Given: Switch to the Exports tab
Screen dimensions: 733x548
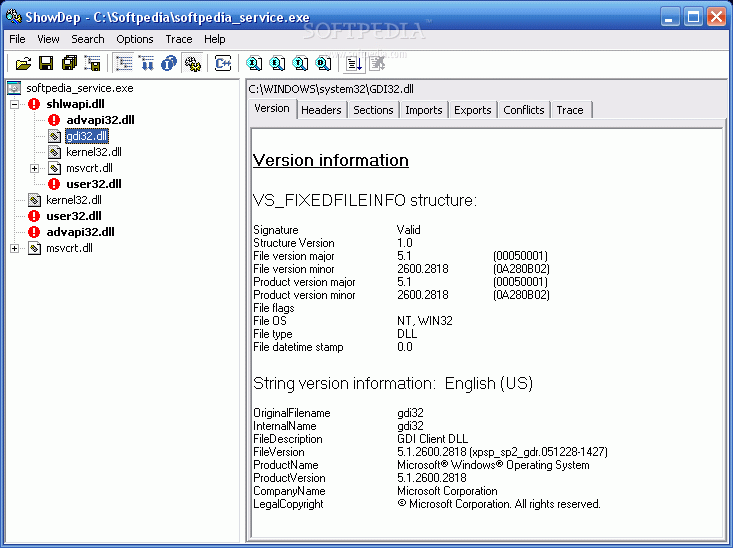Looking at the screenshot, I should [x=473, y=110].
